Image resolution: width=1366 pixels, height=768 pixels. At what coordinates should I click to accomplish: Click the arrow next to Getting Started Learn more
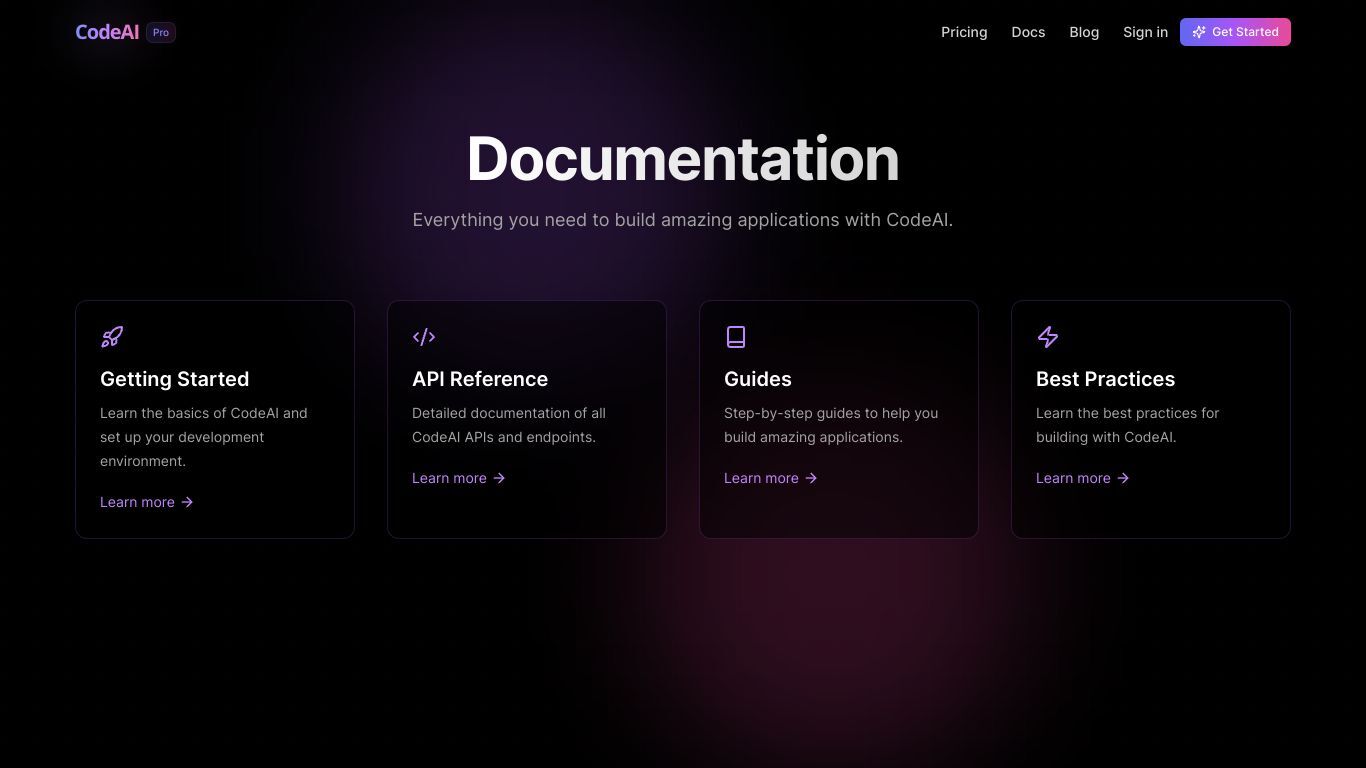187,502
